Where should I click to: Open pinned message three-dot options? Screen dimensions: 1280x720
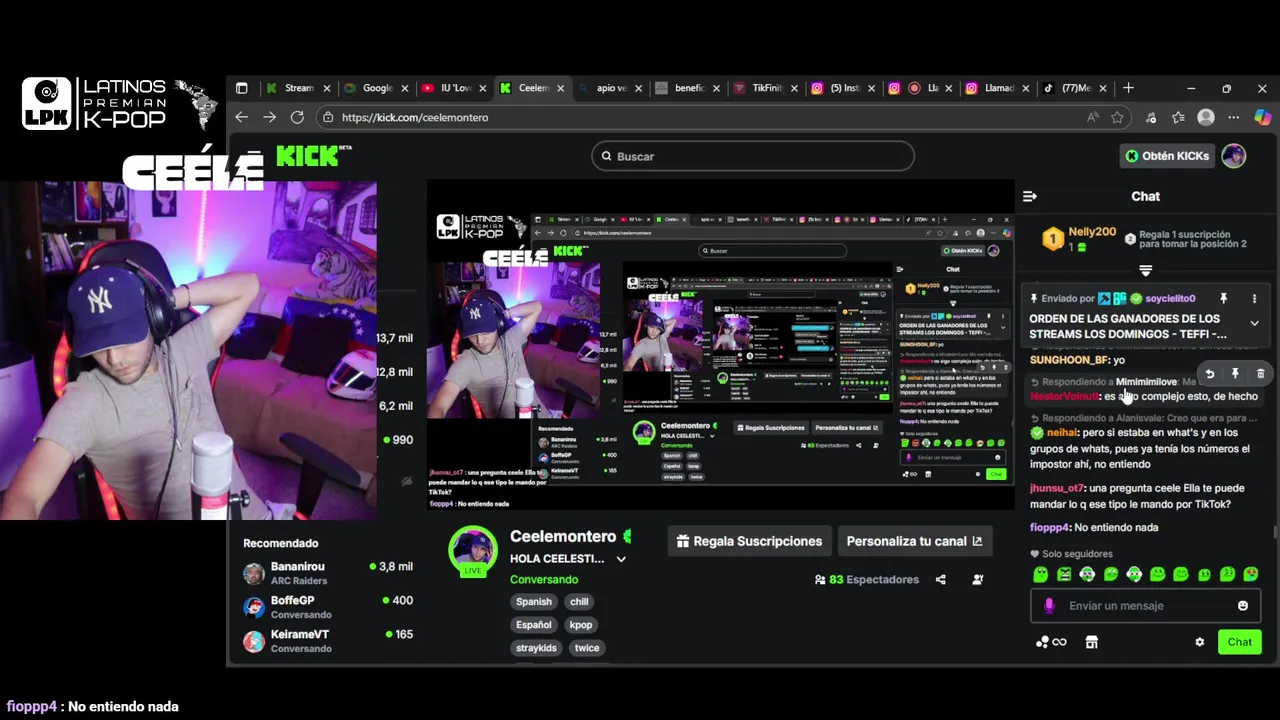tap(1254, 298)
